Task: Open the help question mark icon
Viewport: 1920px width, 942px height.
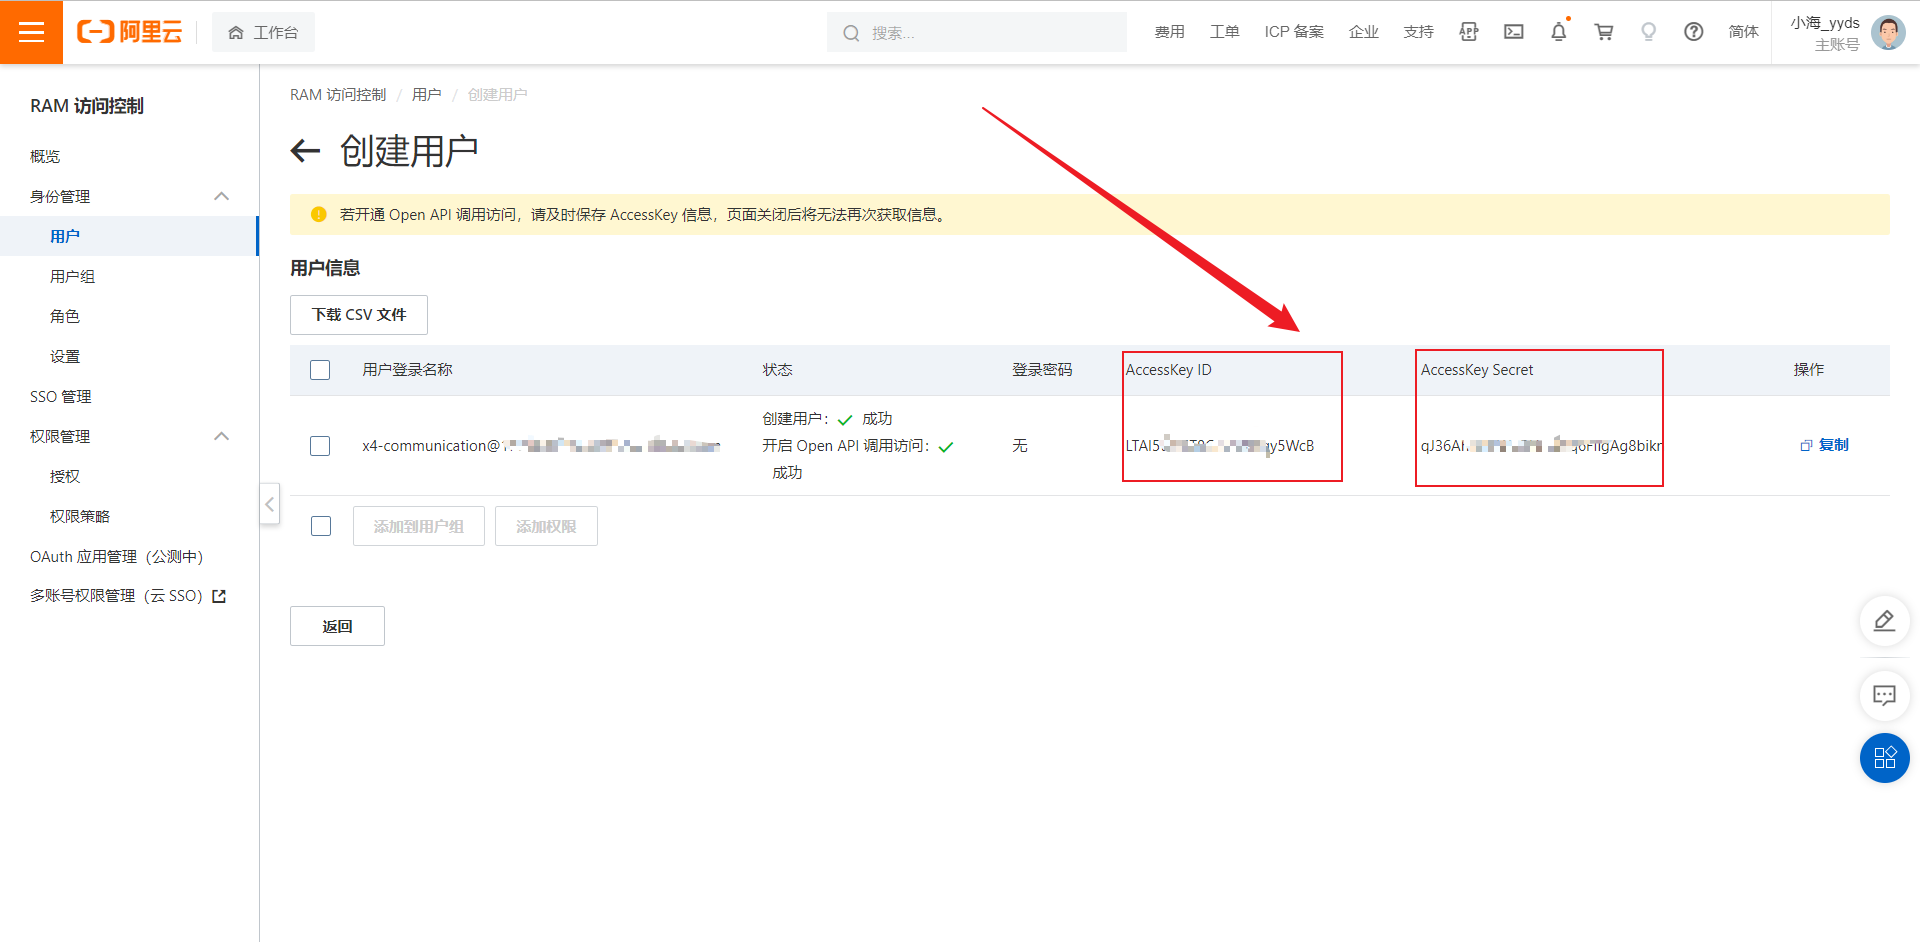Action: 1694,32
